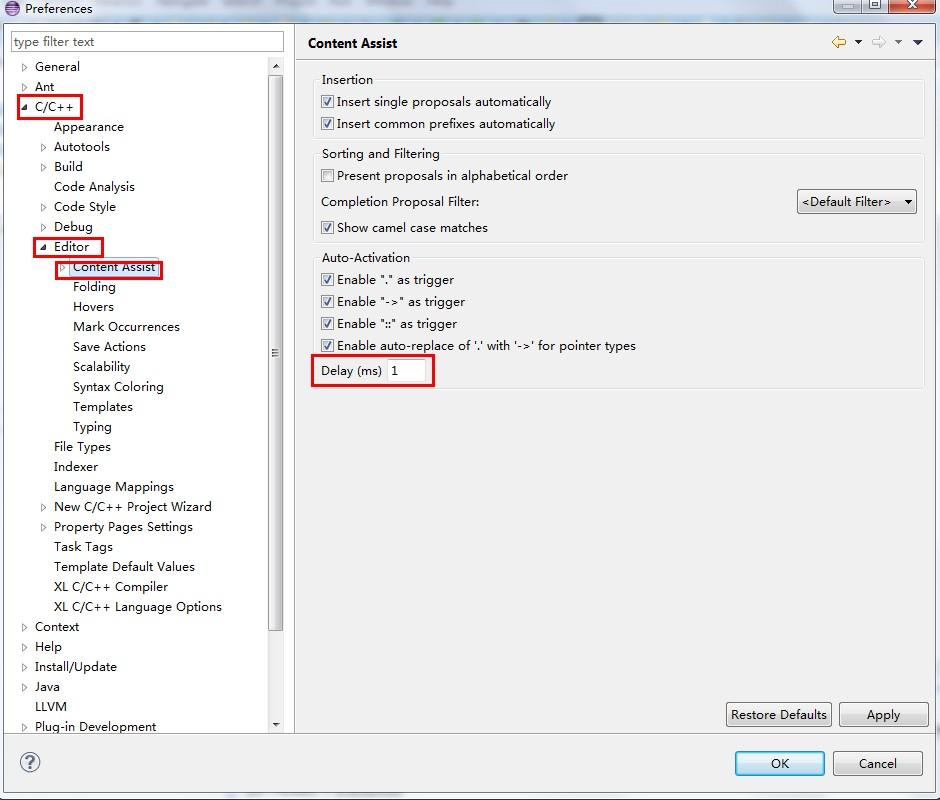Image resolution: width=940 pixels, height=800 pixels.
Task: Click Restore Defaults button
Action: click(x=779, y=714)
